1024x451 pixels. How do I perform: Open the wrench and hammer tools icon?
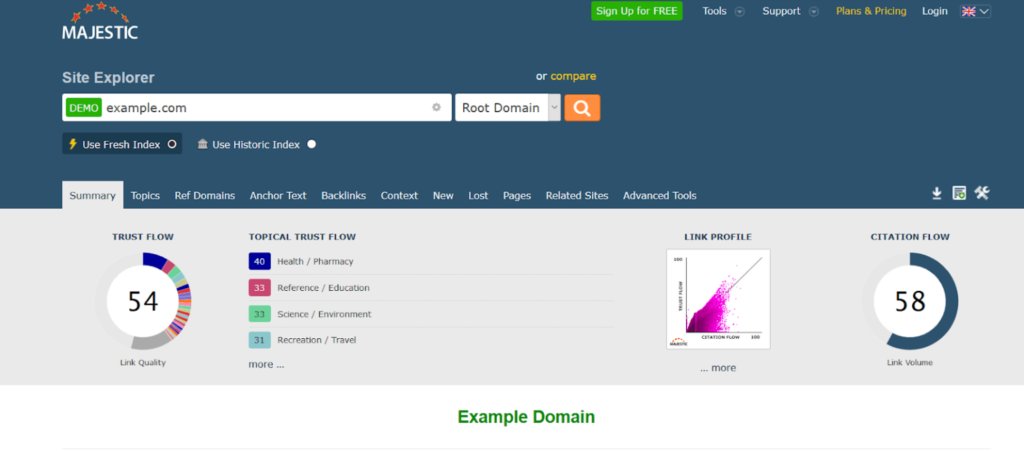click(982, 193)
